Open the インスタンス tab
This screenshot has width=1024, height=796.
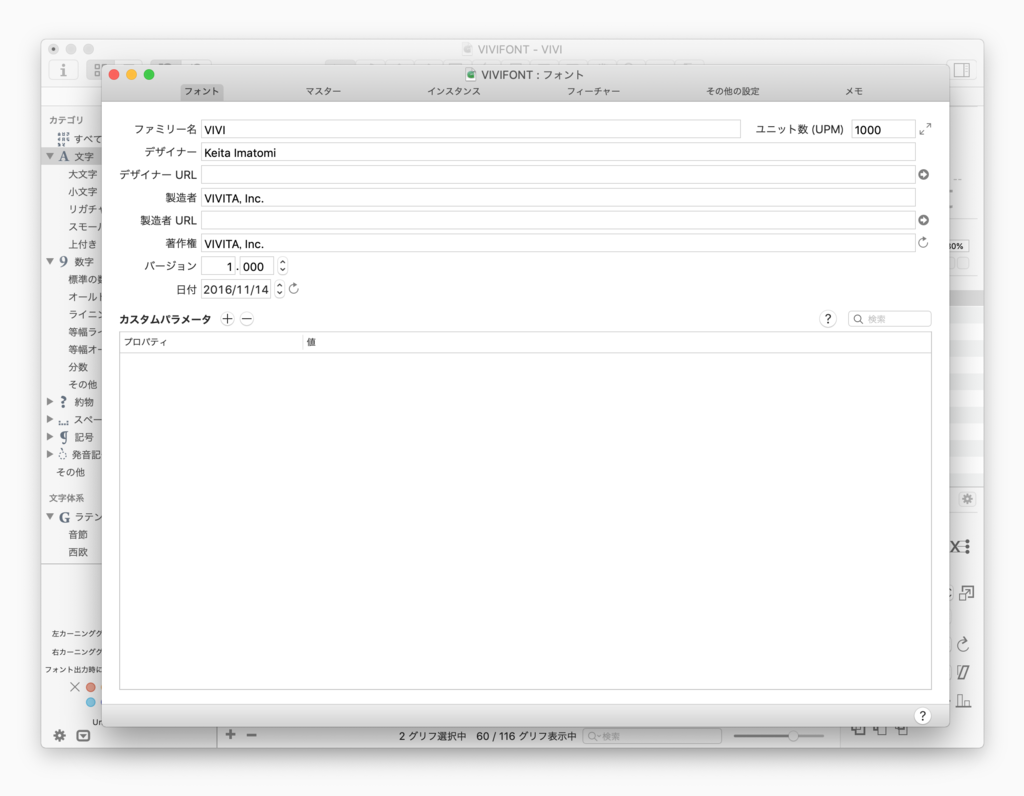[x=454, y=91]
